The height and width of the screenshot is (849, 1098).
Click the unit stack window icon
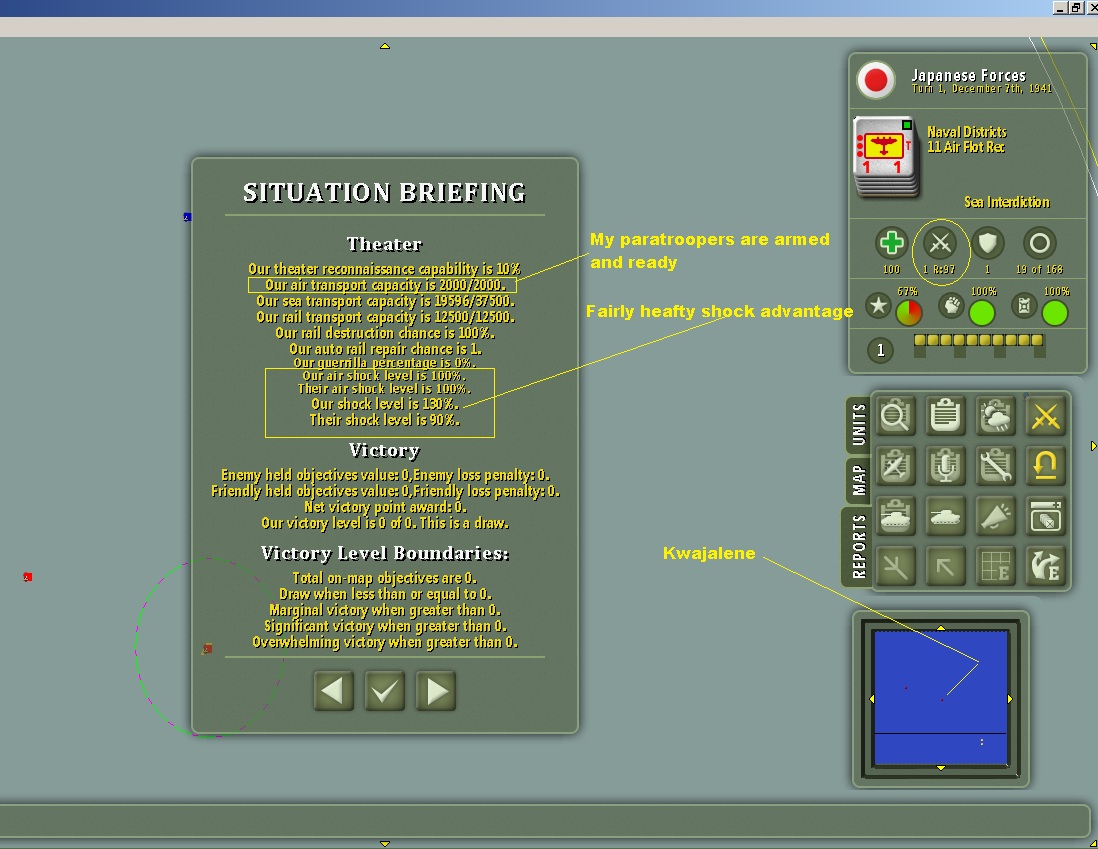click(x=1045, y=516)
